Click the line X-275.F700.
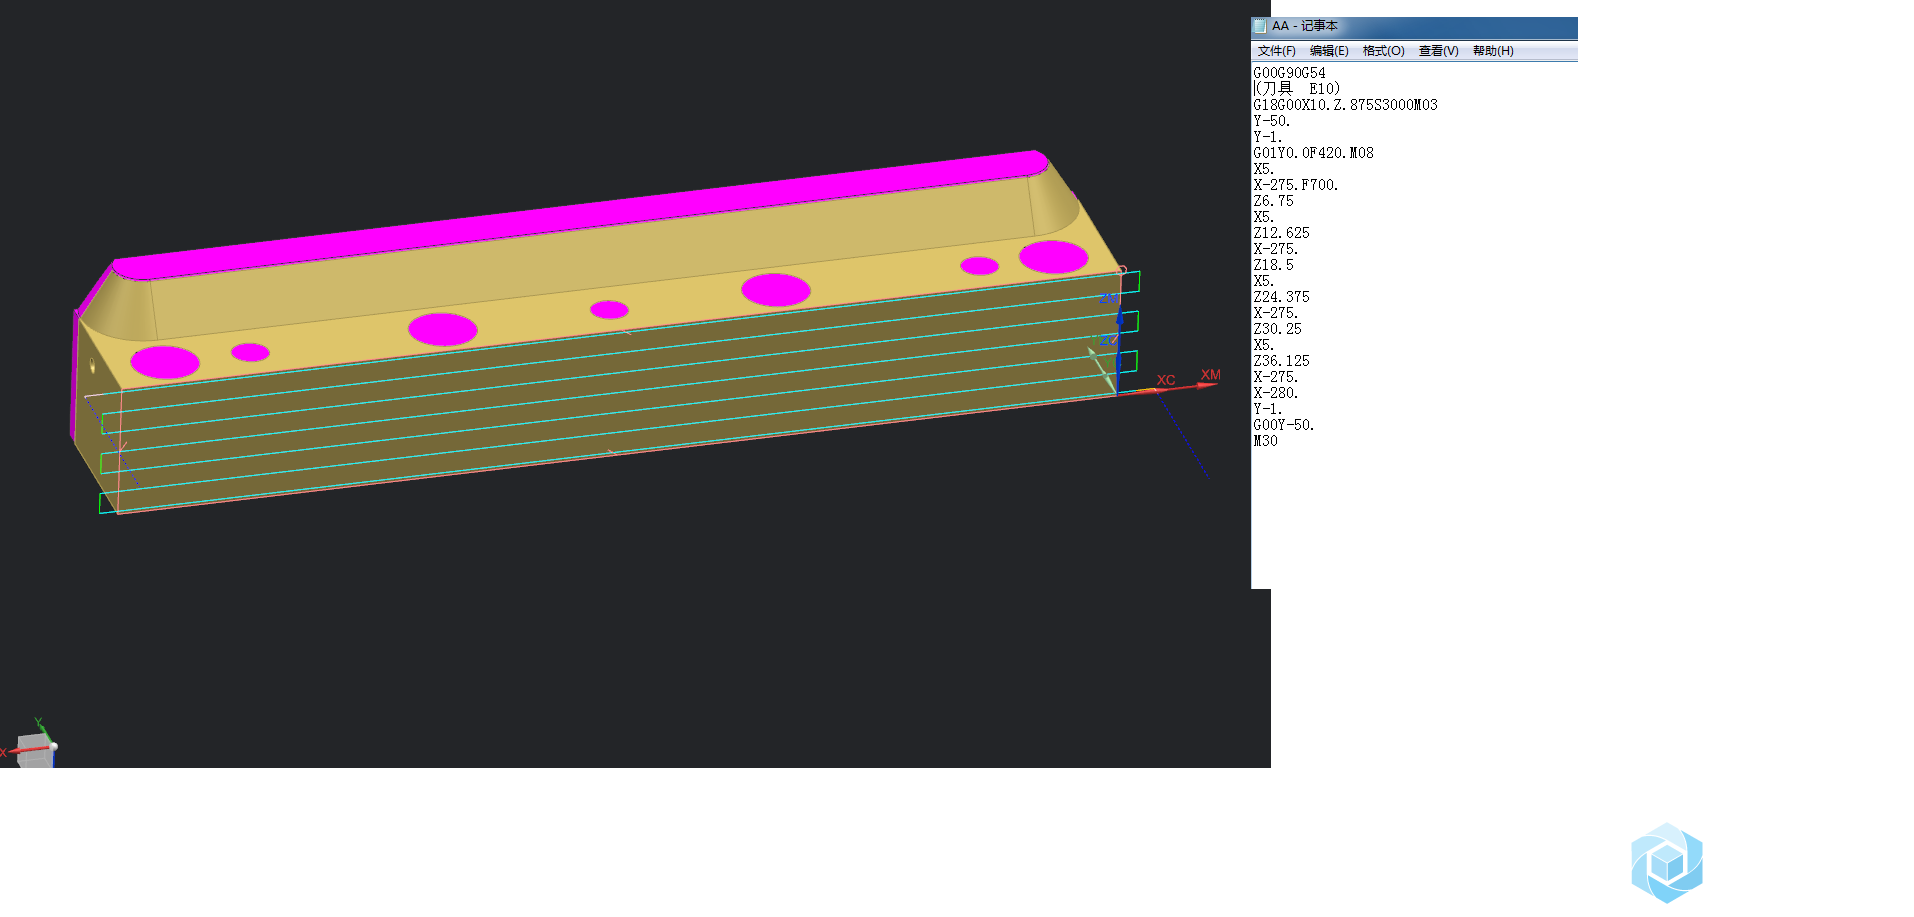Image resolution: width=1914 pixels, height=917 pixels. [x=1295, y=185]
